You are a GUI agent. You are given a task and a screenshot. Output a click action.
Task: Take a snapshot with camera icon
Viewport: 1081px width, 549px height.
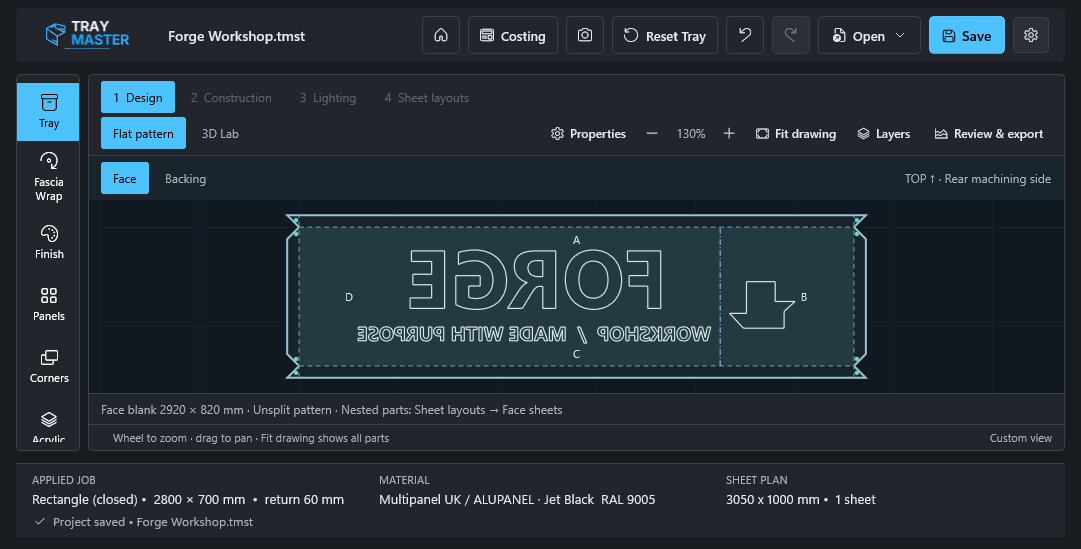point(585,35)
